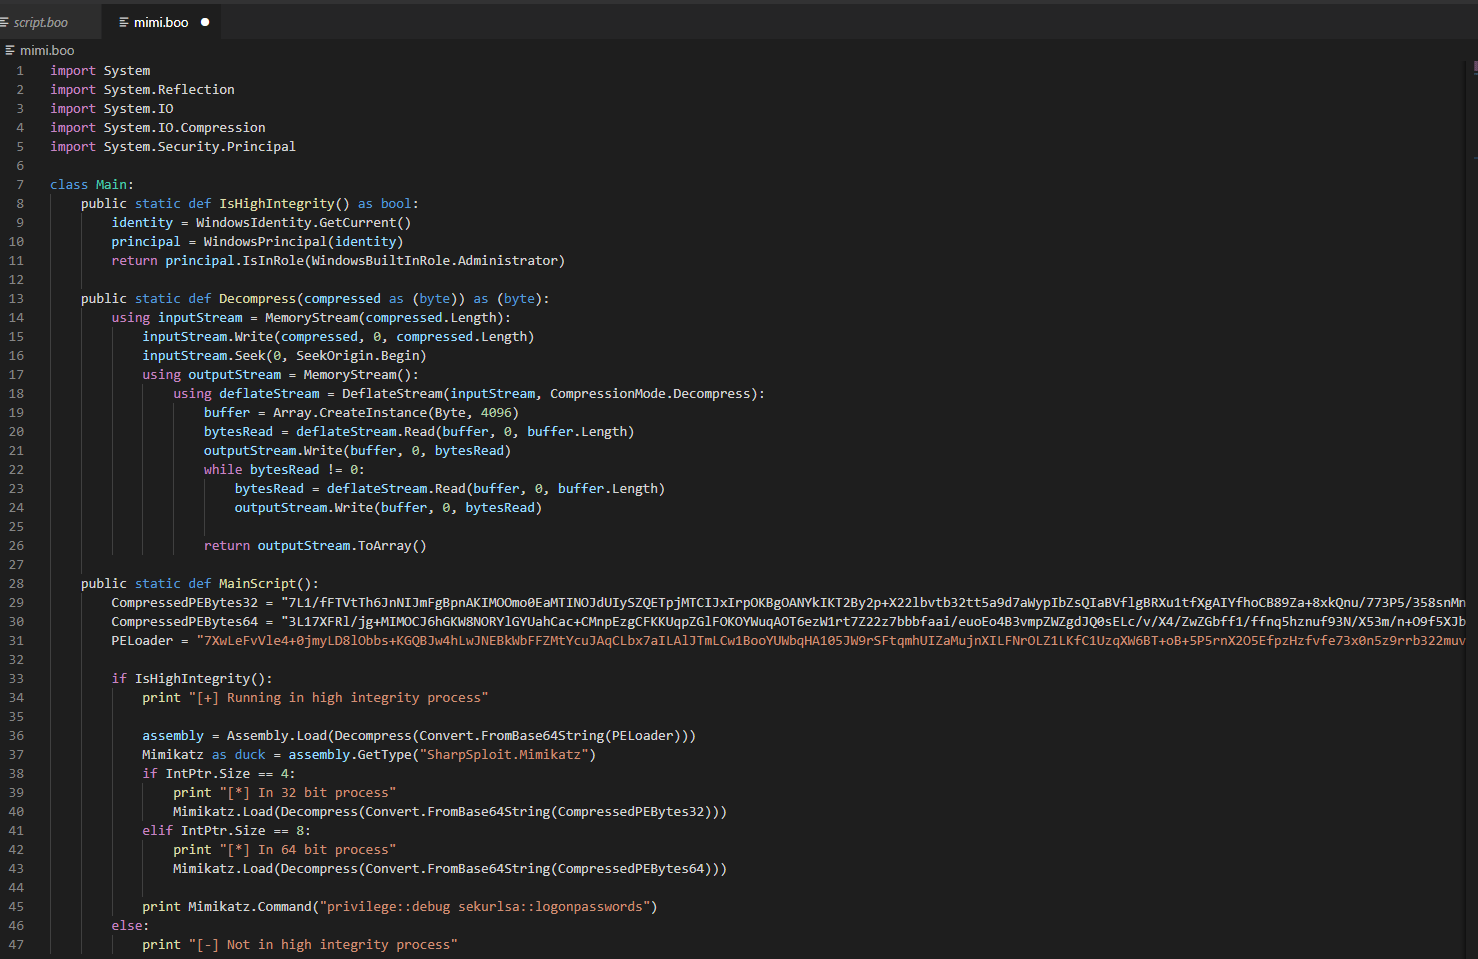Viewport: 1478px width, 959px height.
Task: Click the 'IsHighIntegrity()' method definition
Action: (284, 204)
